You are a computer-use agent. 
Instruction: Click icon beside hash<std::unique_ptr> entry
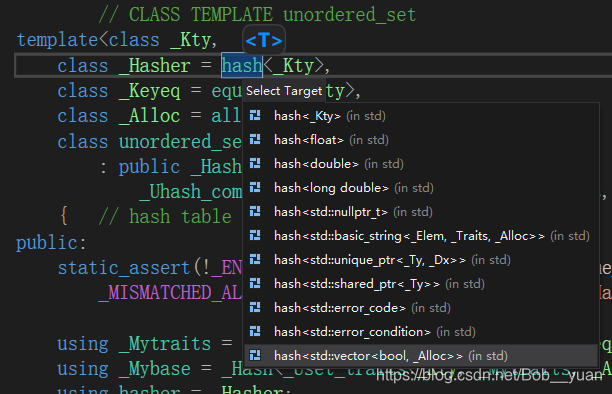click(x=255, y=260)
